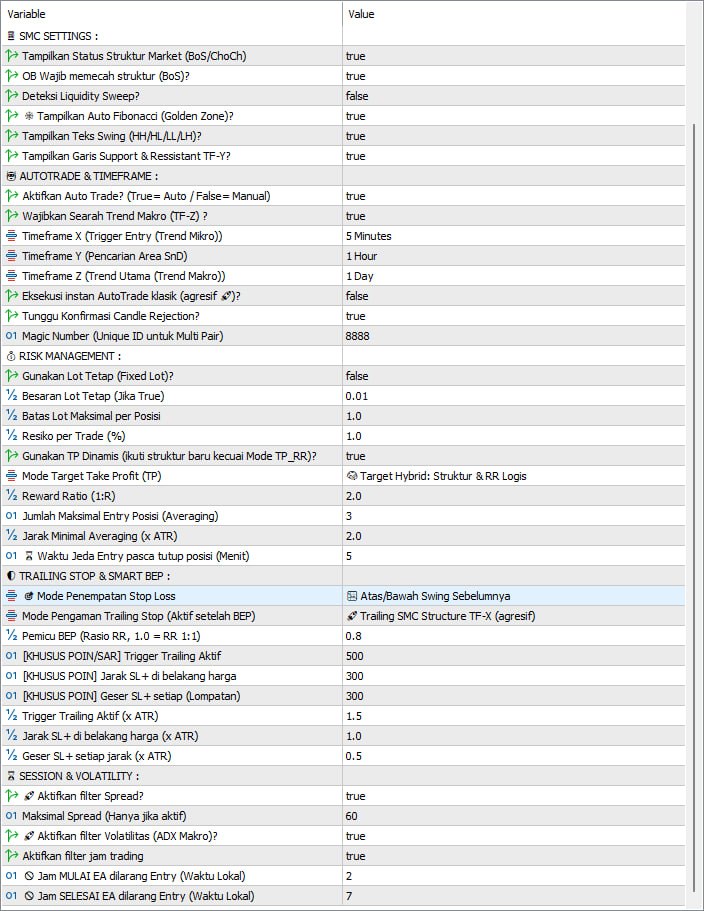Select the '[KHUSUS POIN] Jarak SL+ di belakang harga' label
The width and height of the screenshot is (704, 911).
click(129, 676)
